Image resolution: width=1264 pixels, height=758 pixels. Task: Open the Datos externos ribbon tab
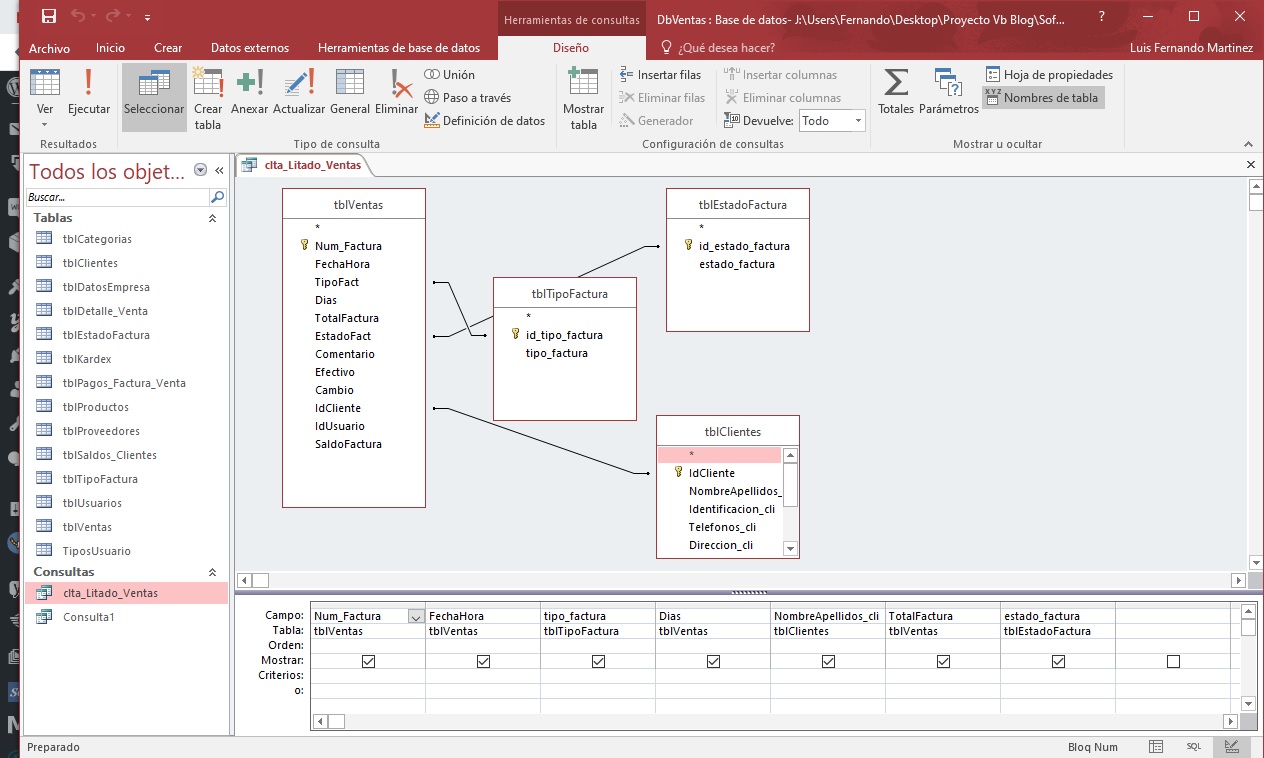[250, 48]
